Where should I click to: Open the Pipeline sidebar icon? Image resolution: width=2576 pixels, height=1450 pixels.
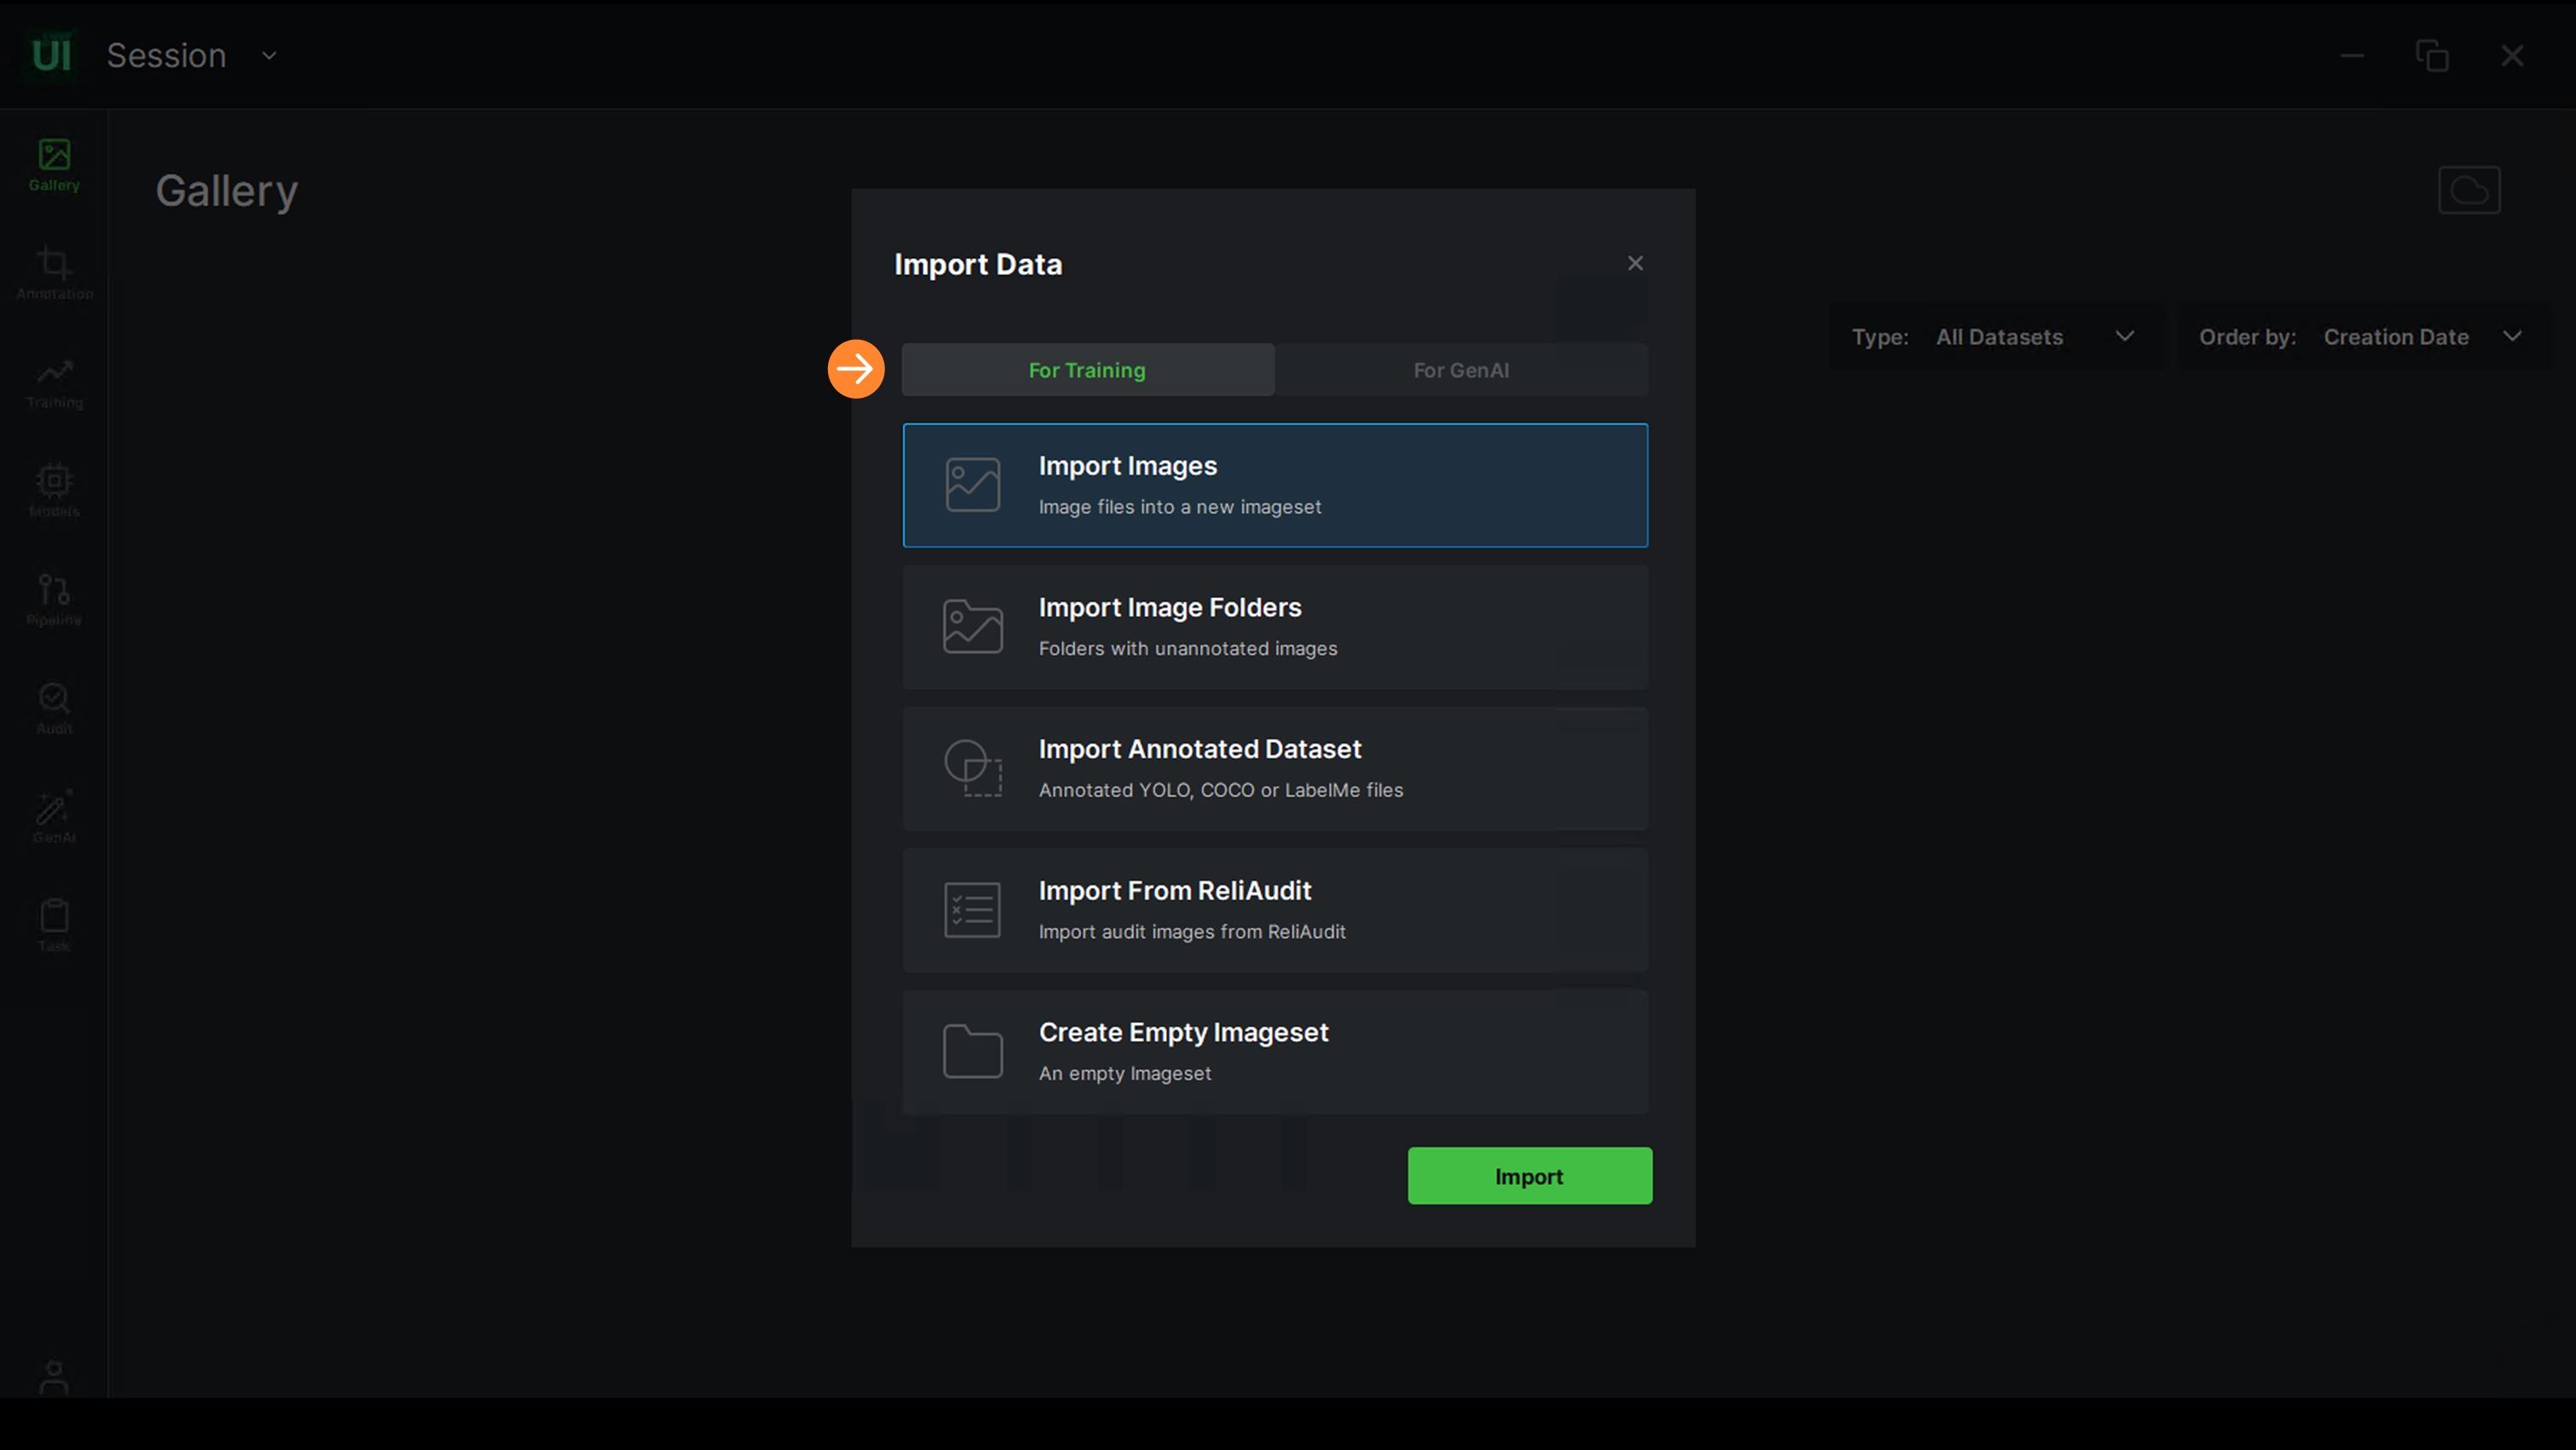pyautogui.click(x=54, y=599)
